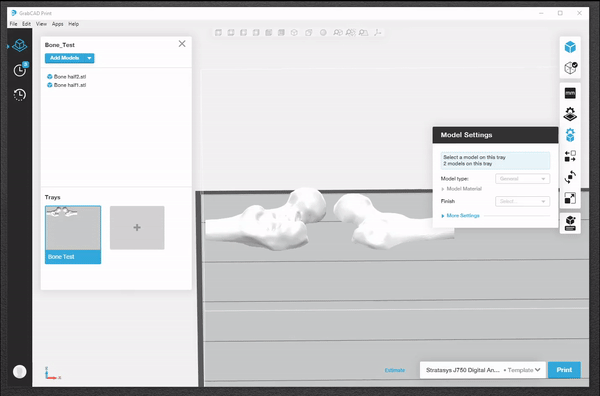Screen dimensions: 600x396
Task: Open the Finish Select dropdown
Action: (522, 201)
